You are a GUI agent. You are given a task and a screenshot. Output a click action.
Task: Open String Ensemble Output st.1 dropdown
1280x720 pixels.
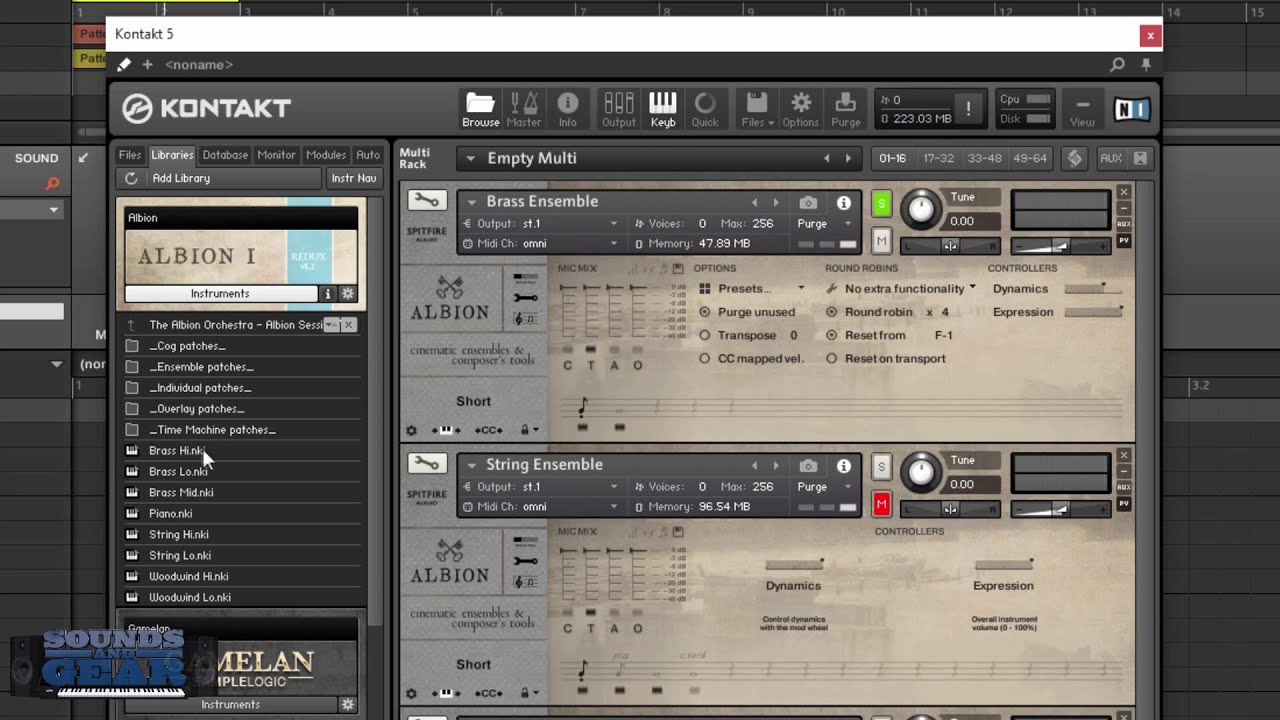(540, 487)
